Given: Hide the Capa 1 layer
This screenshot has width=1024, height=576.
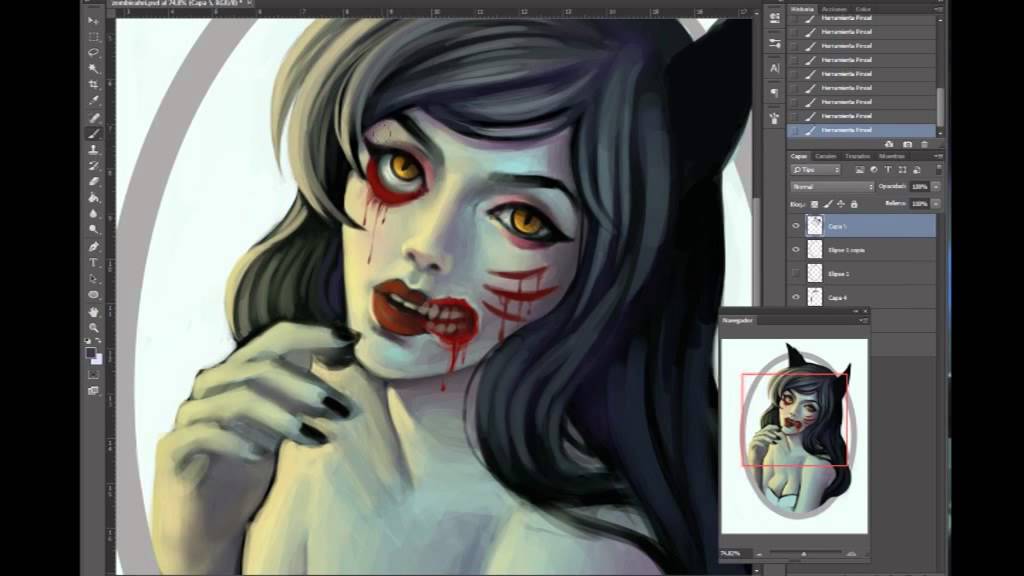Looking at the screenshot, I should coord(796,224).
